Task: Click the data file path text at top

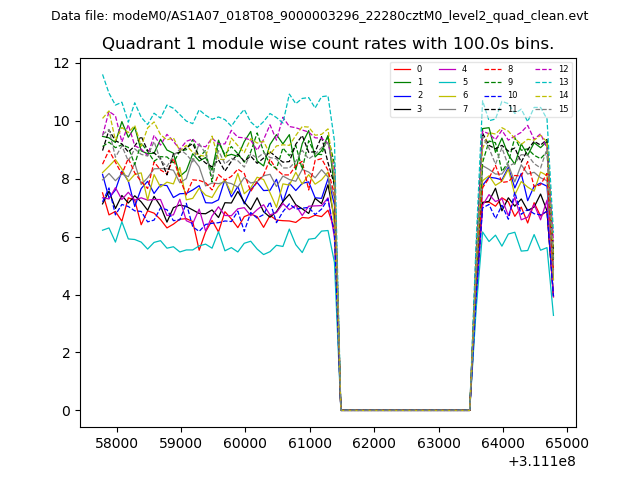Action: pyautogui.click(x=319, y=16)
